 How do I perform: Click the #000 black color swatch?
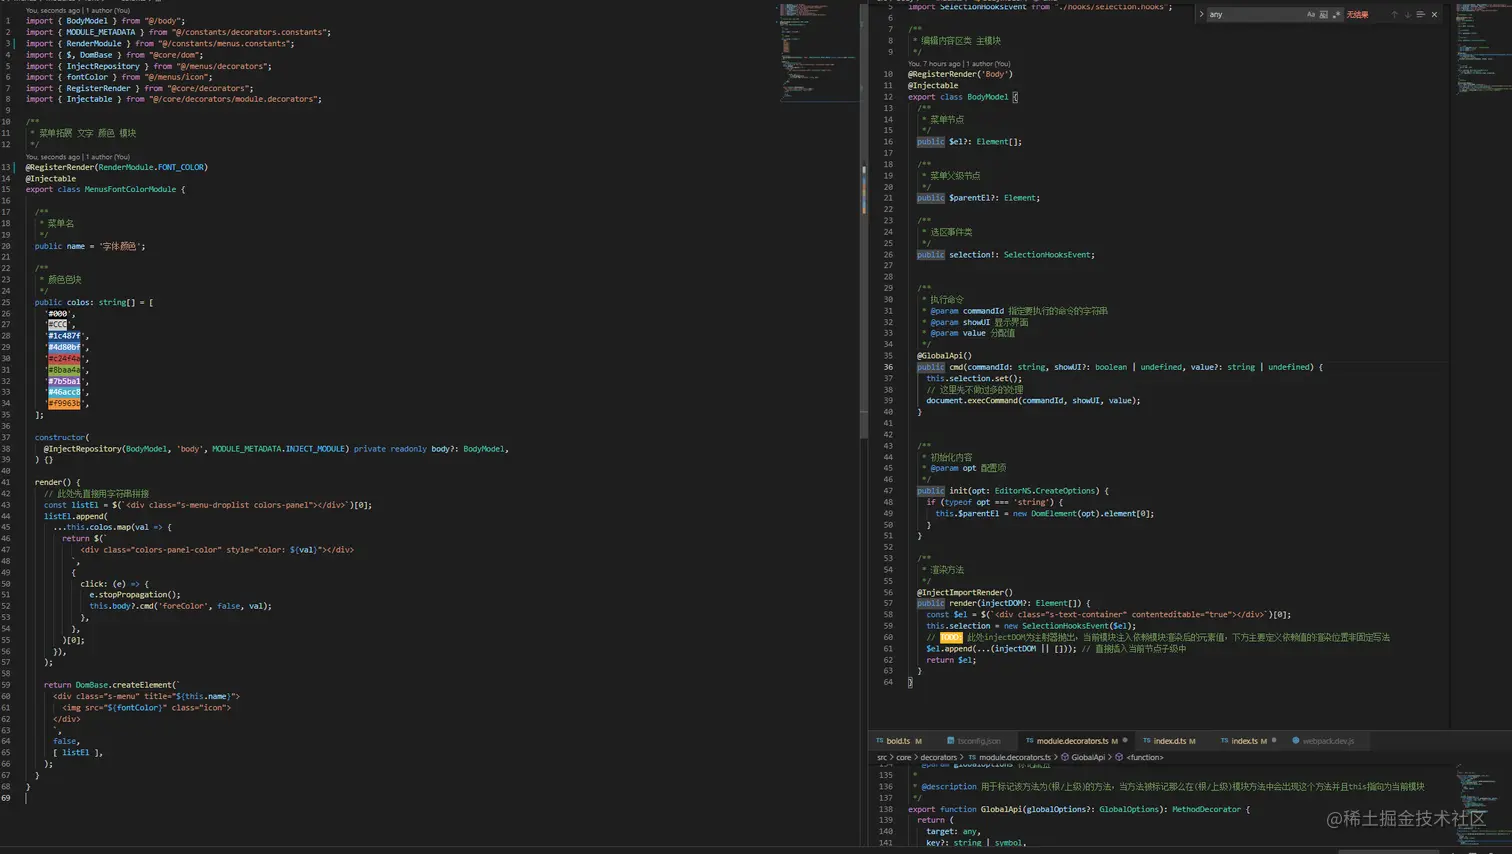tap(58, 314)
